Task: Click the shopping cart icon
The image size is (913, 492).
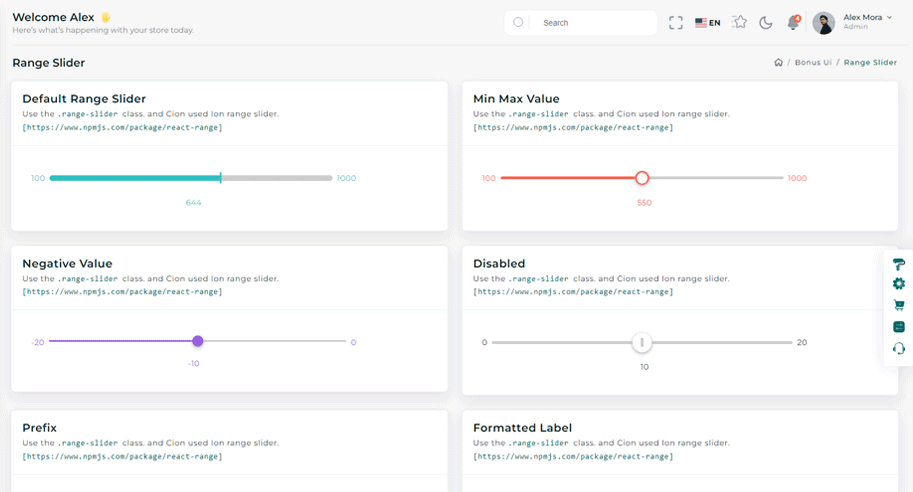Action: click(898, 305)
